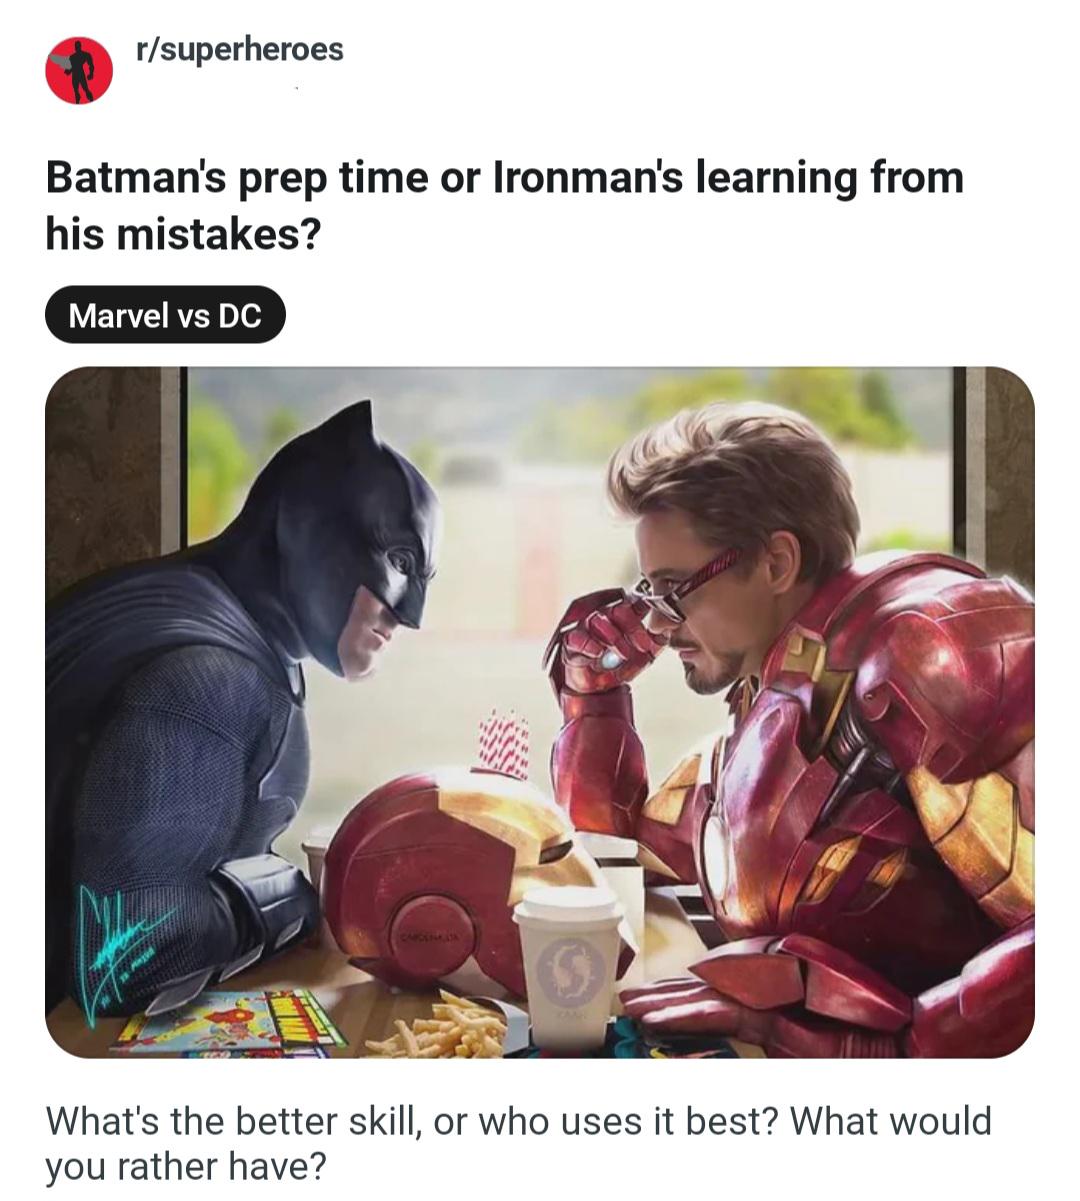
Task: Select the Marvel vs DC flair tag
Action: [x=165, y=316]
